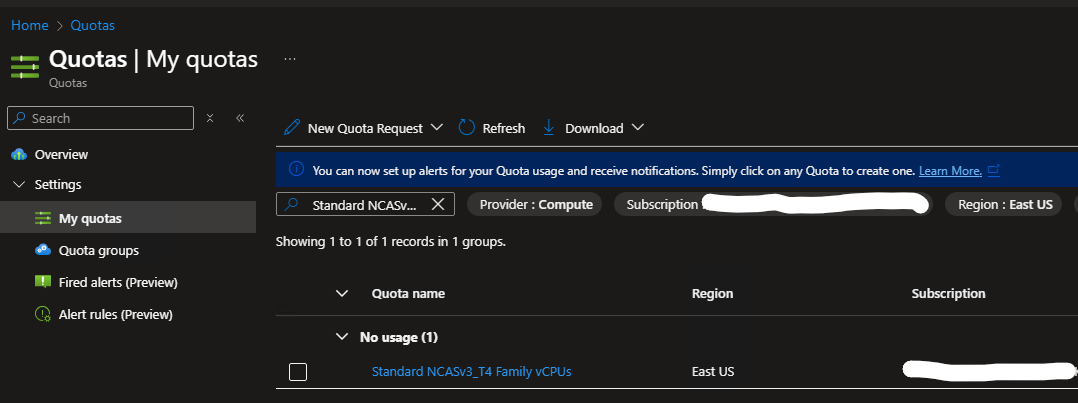
Task: Select My quotas in sidebar
Action: [128, 219]
